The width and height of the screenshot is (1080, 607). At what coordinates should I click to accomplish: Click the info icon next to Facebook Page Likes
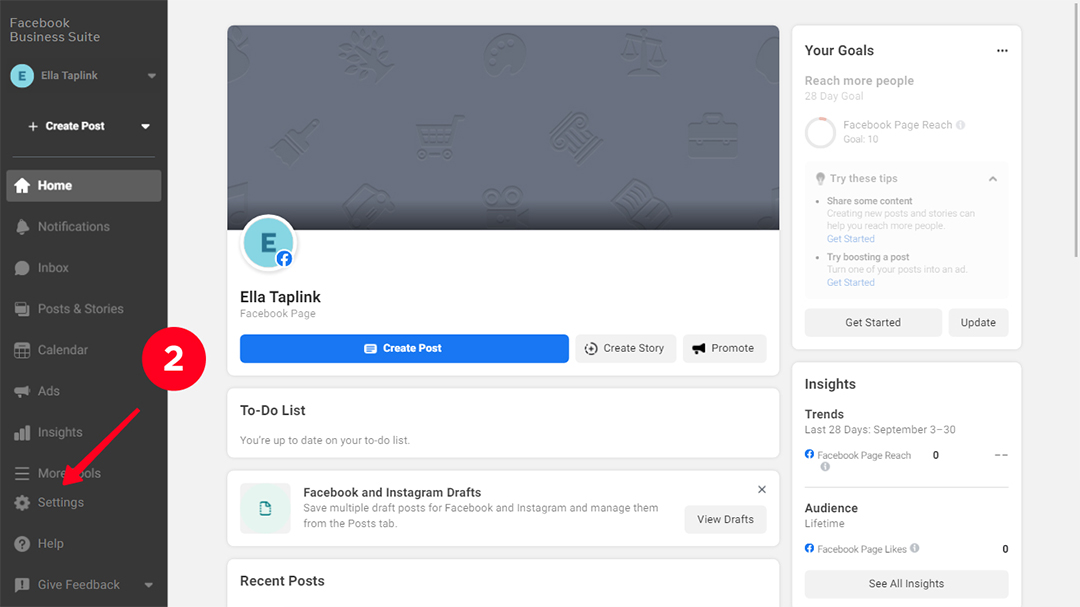pos(915,548)
